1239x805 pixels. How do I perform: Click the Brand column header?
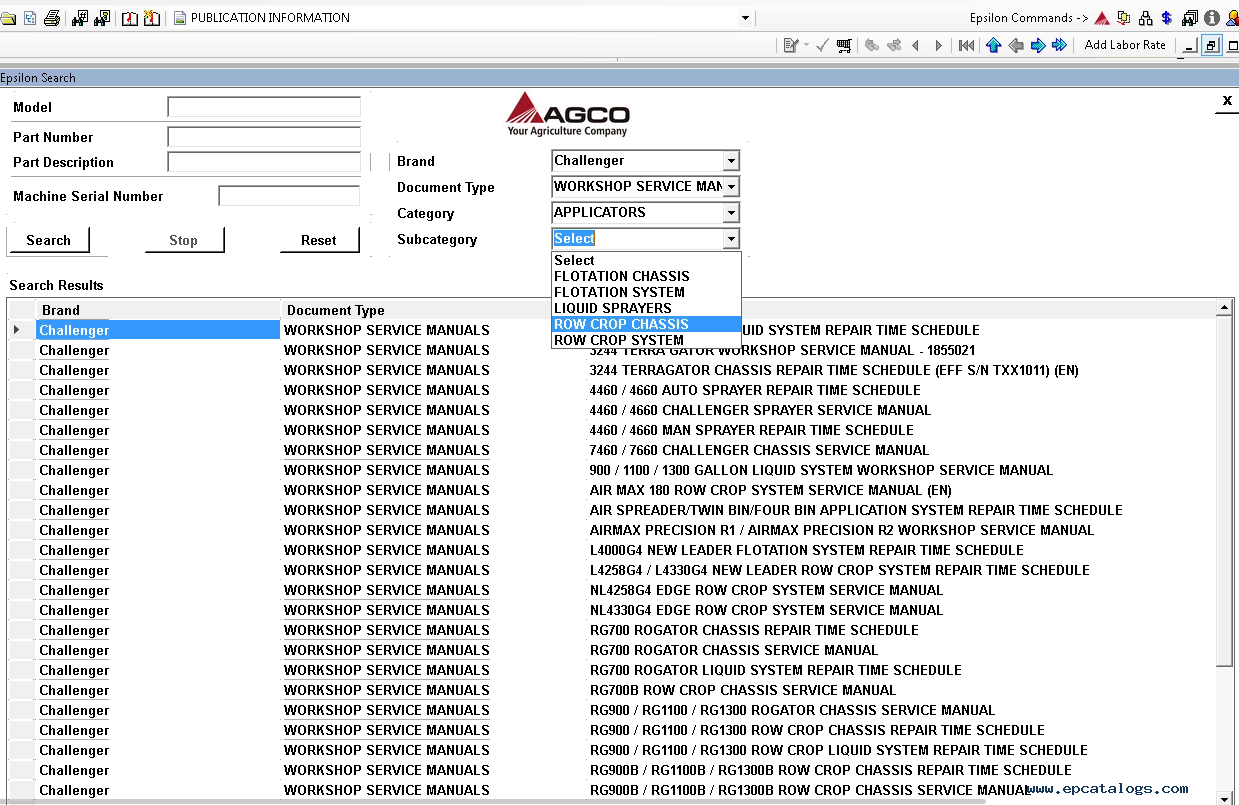(x=158, y=310)
